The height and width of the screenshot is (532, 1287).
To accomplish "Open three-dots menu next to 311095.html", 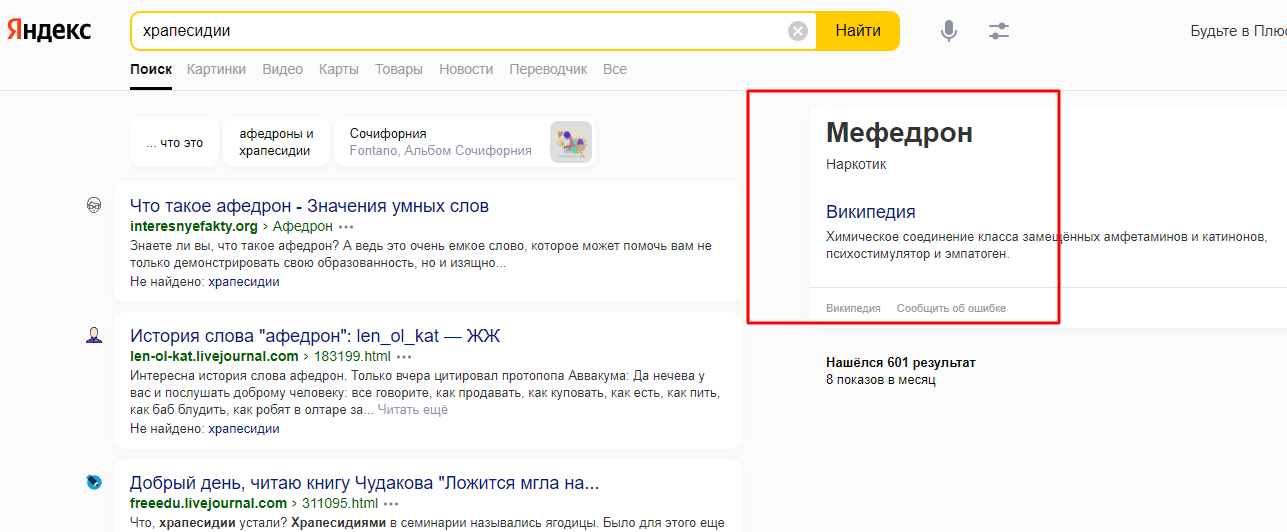I will tap(391, 504).
